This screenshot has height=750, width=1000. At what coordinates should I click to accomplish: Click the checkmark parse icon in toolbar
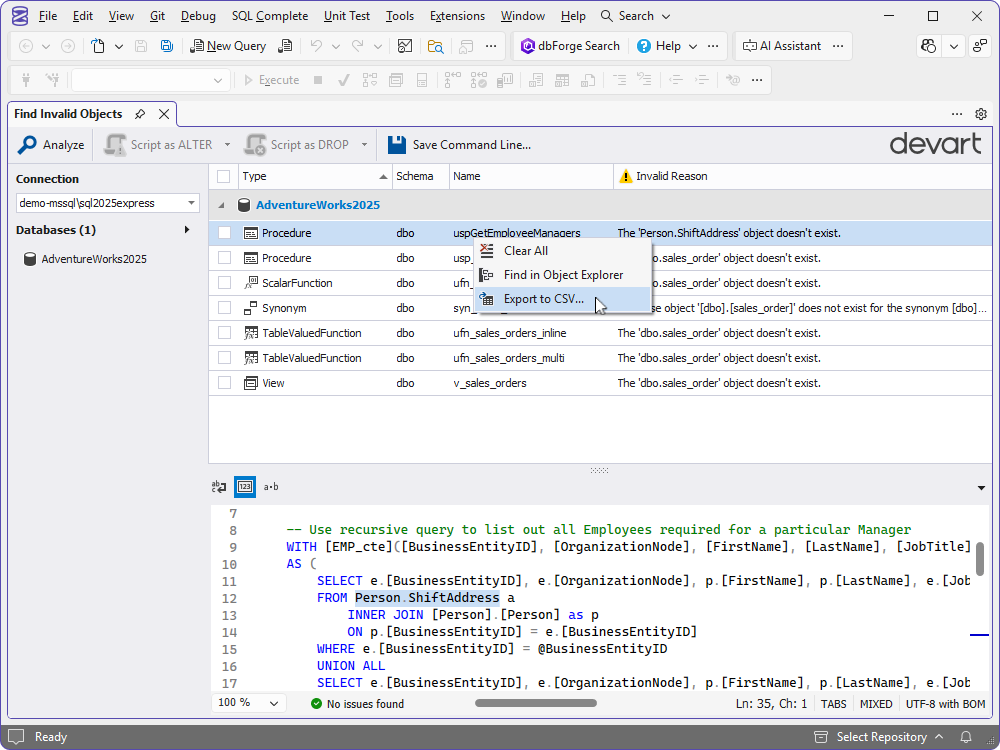[344, 80]
